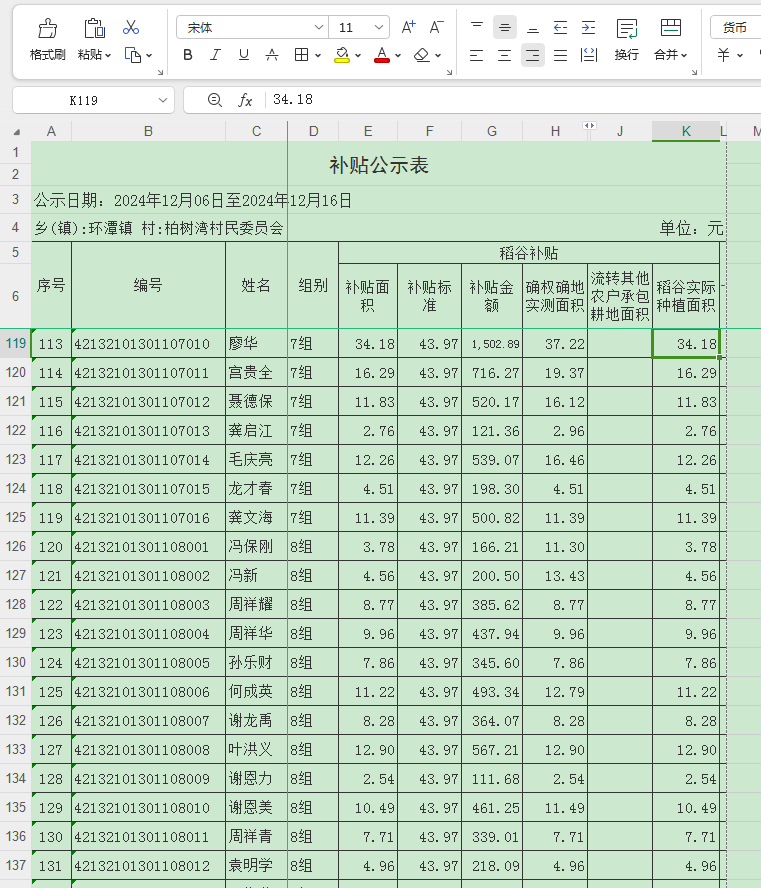Viewport: 761px width, 888px height.
Task: Expand the hidden column I marker
Action: [x=589, y=126]
